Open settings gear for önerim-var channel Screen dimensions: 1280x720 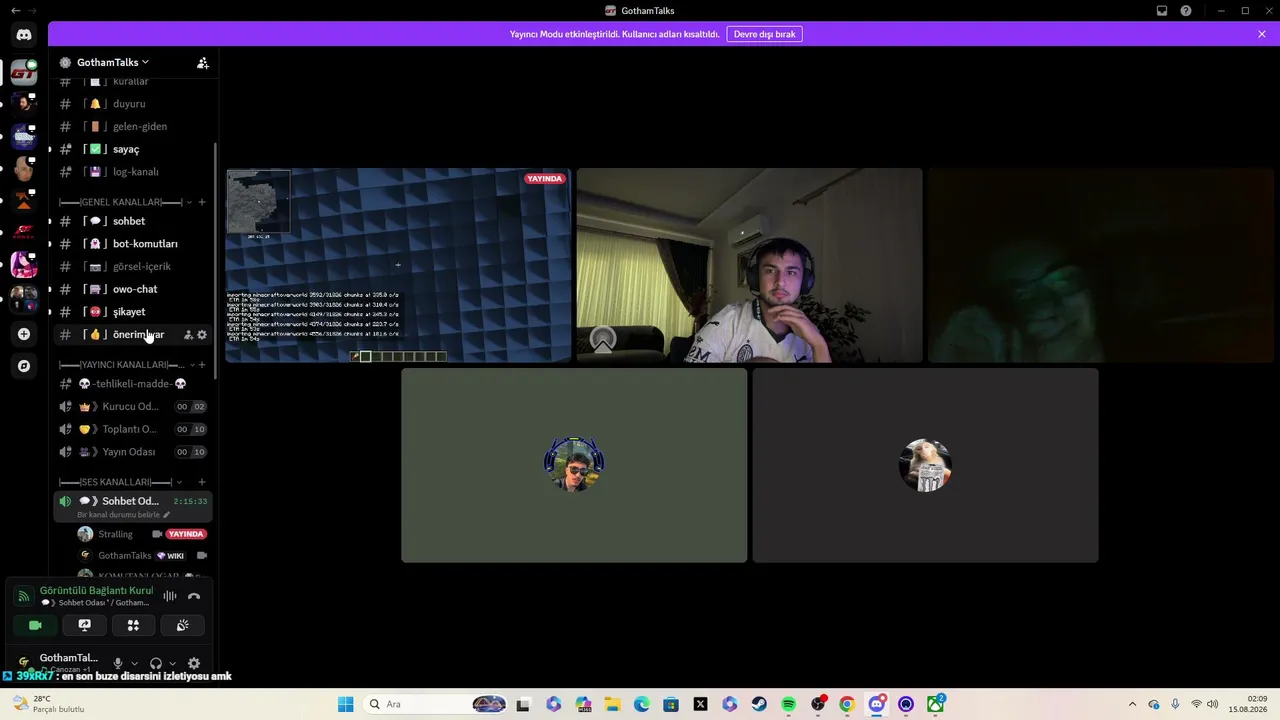click(x=202, y=335)
